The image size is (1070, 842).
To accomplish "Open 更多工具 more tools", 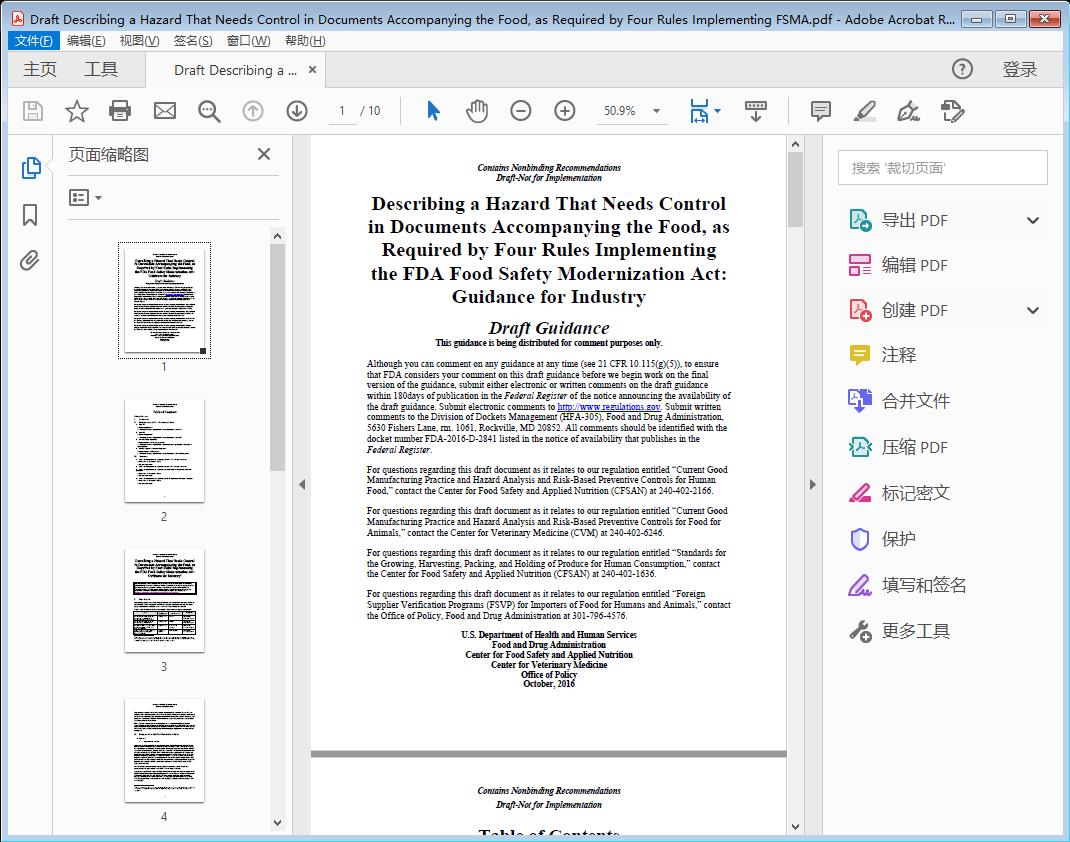I will (x=899, y=631).
